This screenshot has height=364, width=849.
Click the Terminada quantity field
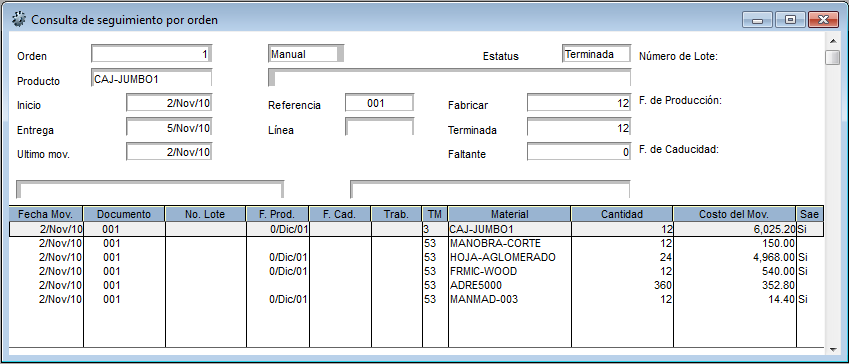click(579, 128)
